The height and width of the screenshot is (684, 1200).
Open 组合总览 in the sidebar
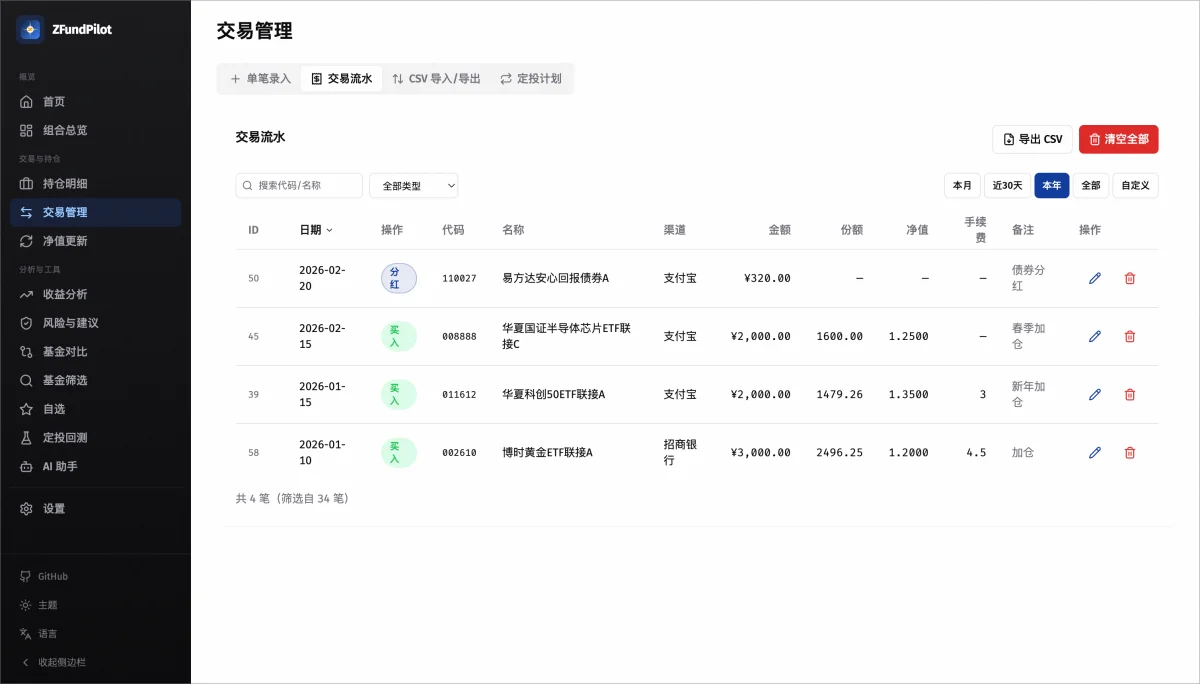tap(95, 130)
